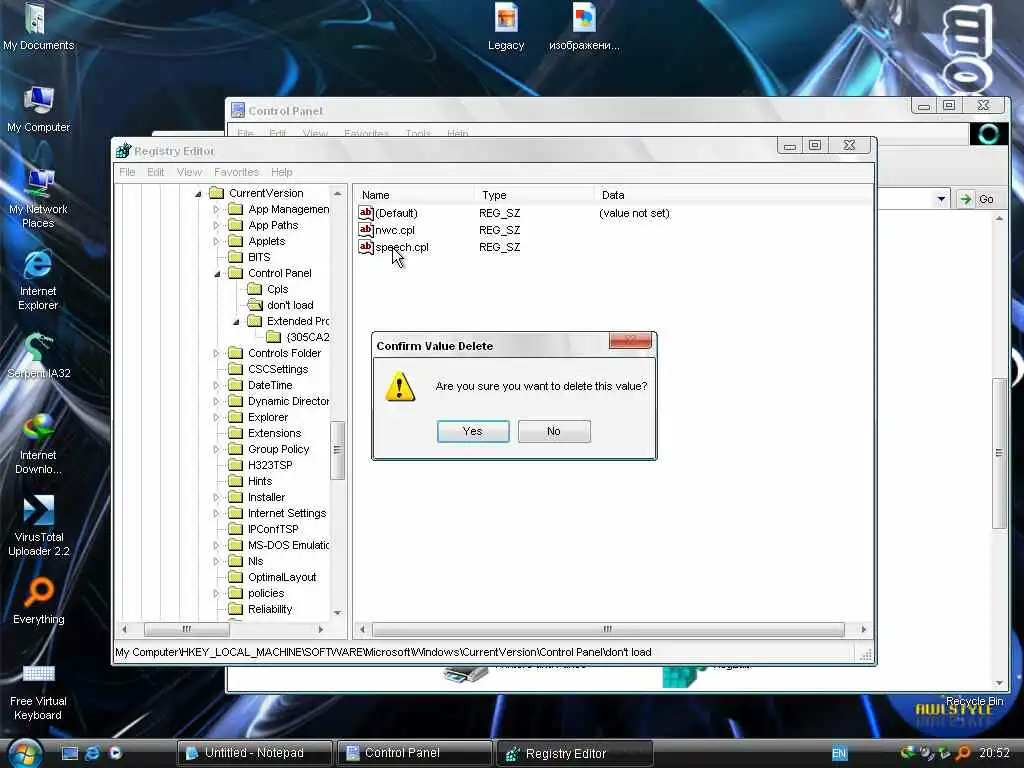Click Show Desktop quick launch icon
Screen dimensions: 1024x768
pos(70,753)
